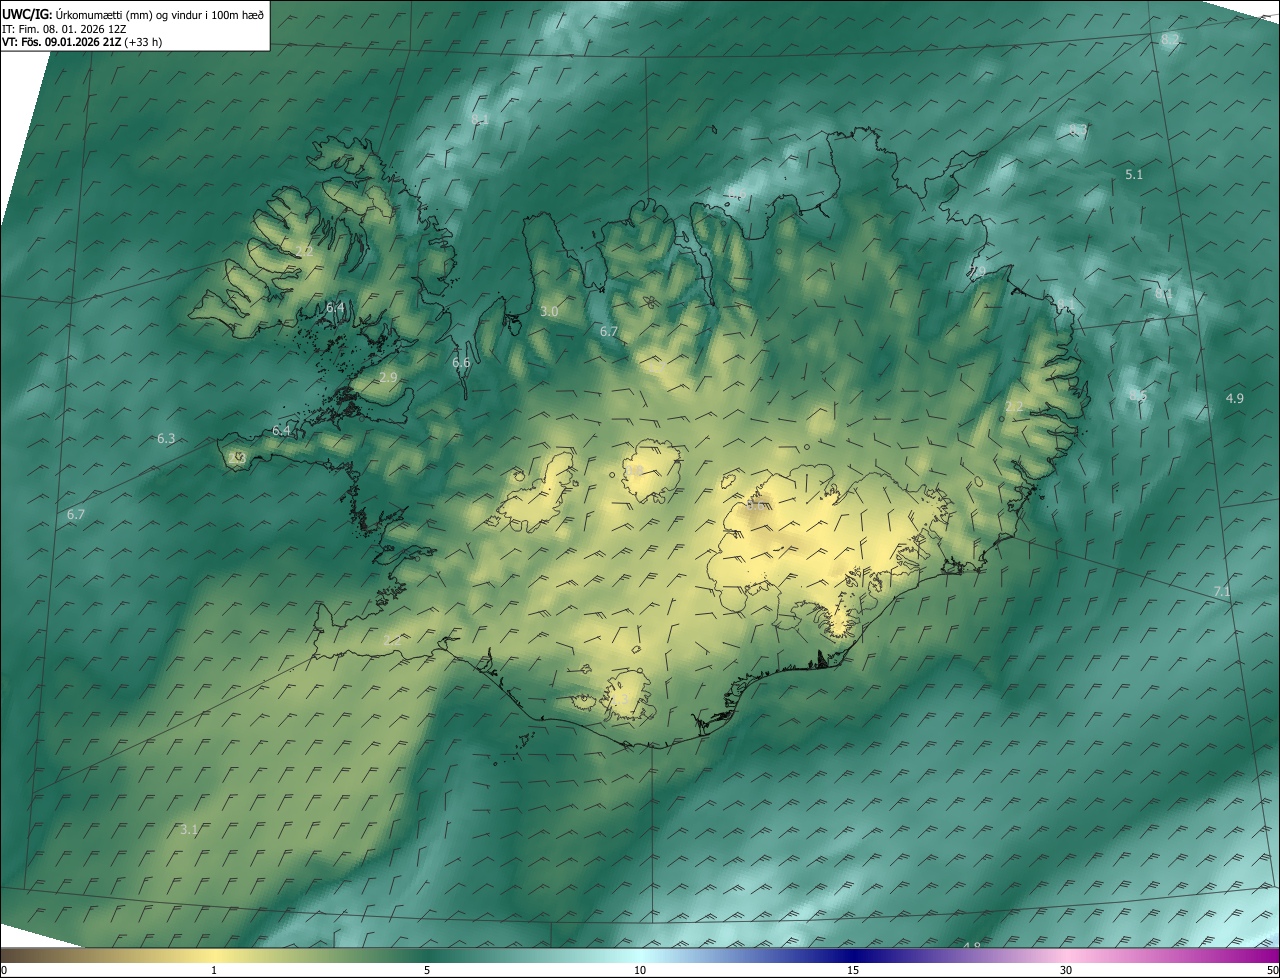Click the 7.1 precipitation value

1222,592
